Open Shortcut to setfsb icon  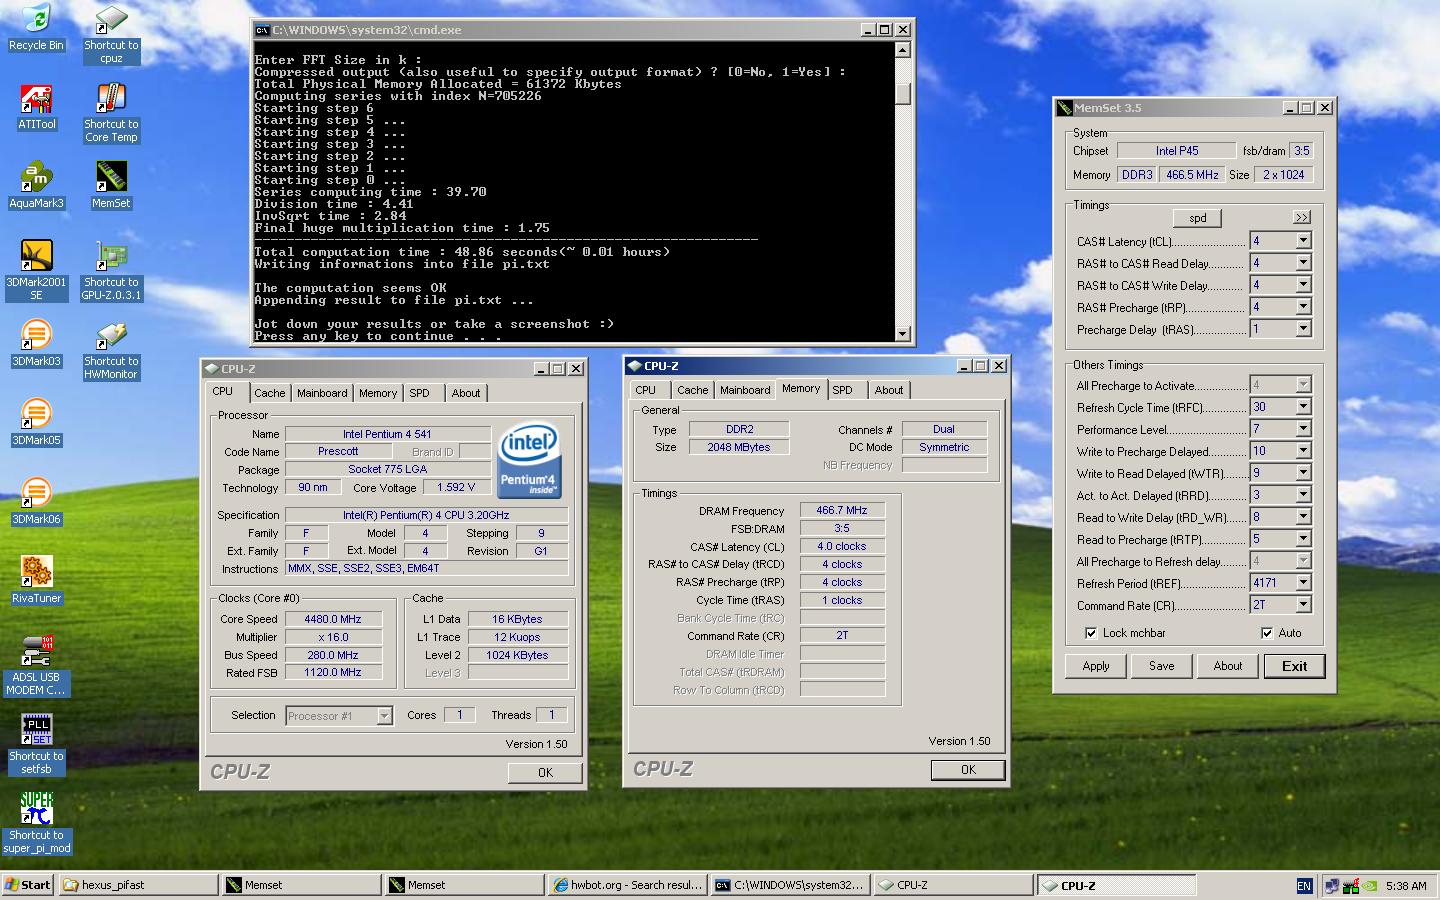pos(36,745)
